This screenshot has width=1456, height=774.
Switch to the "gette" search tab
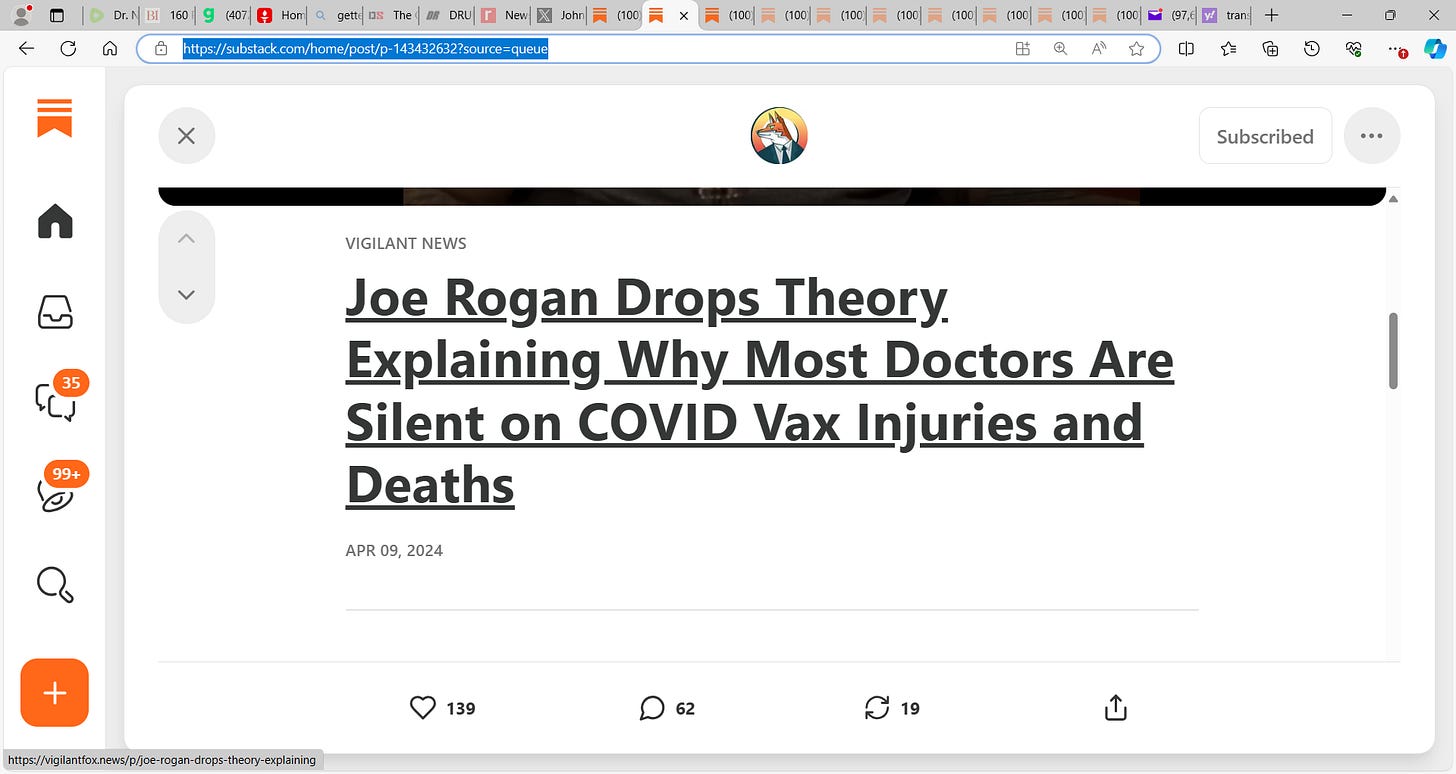coord(334,15)
